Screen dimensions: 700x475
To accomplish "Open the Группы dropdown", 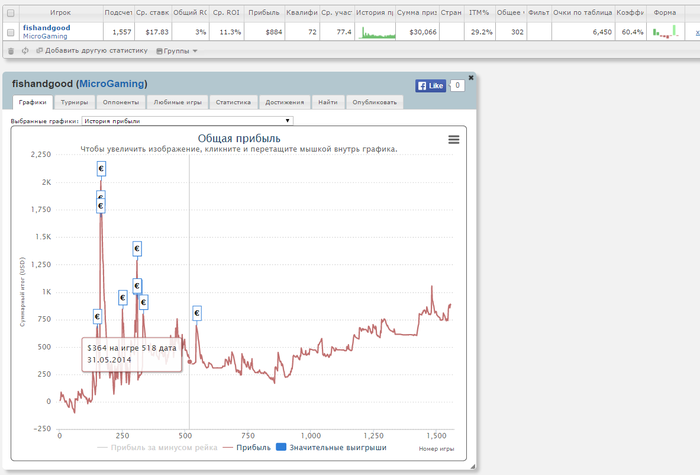I will [177, 51].
